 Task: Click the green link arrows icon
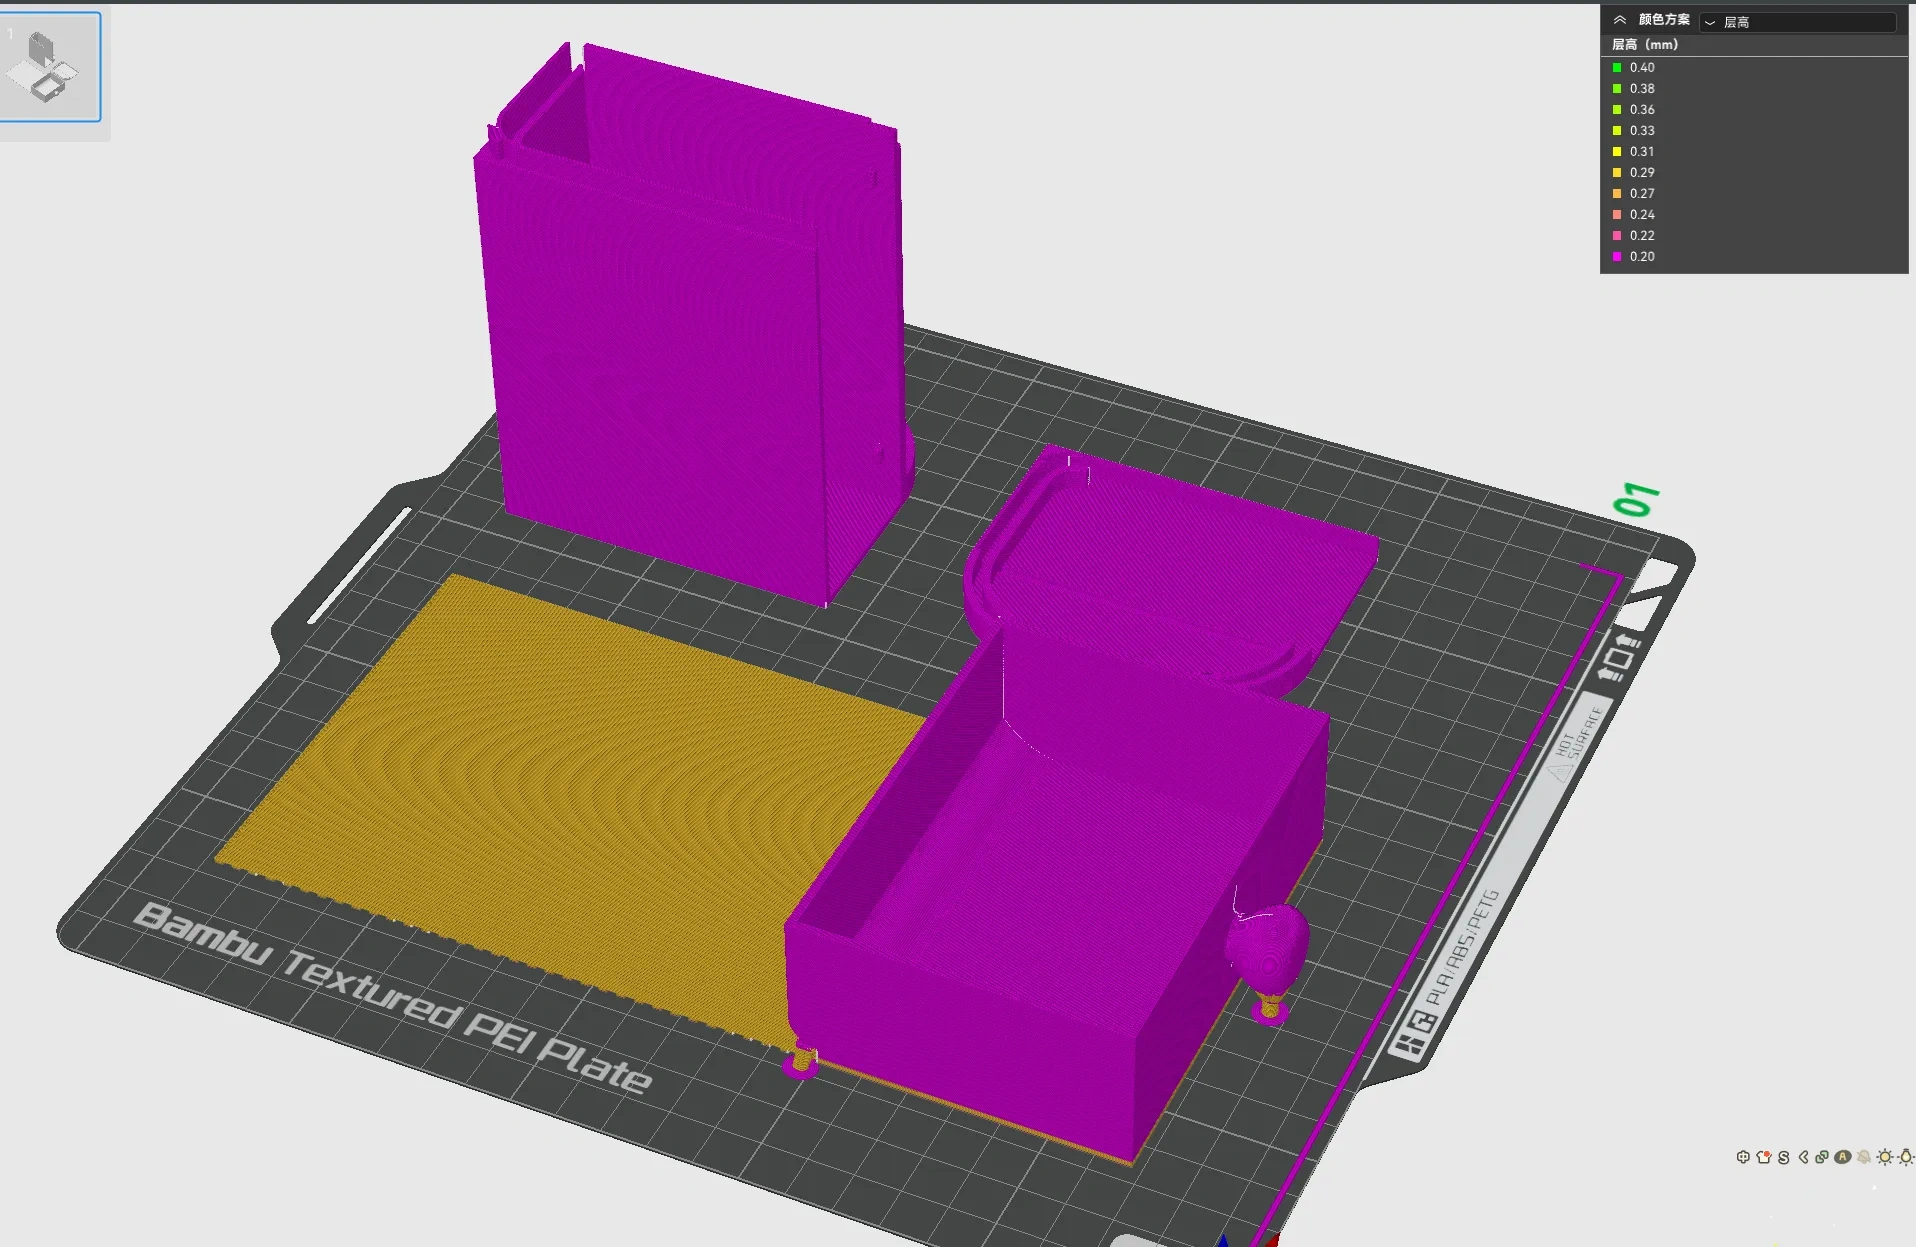1822,1157
